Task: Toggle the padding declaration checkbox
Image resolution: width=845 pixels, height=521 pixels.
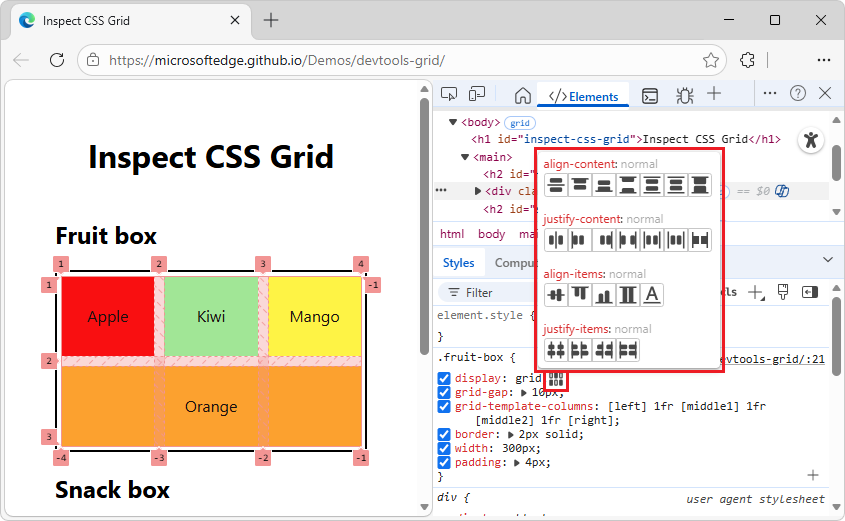Action: point(444,463)
